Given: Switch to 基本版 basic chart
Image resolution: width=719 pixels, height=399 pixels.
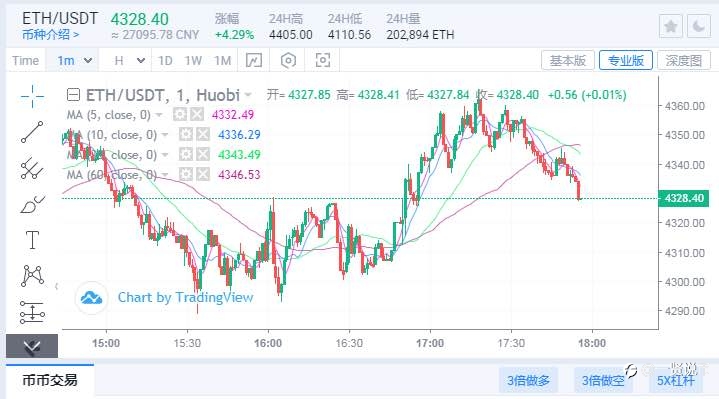Looking at the screenshot, I should (x=568, y=61).
